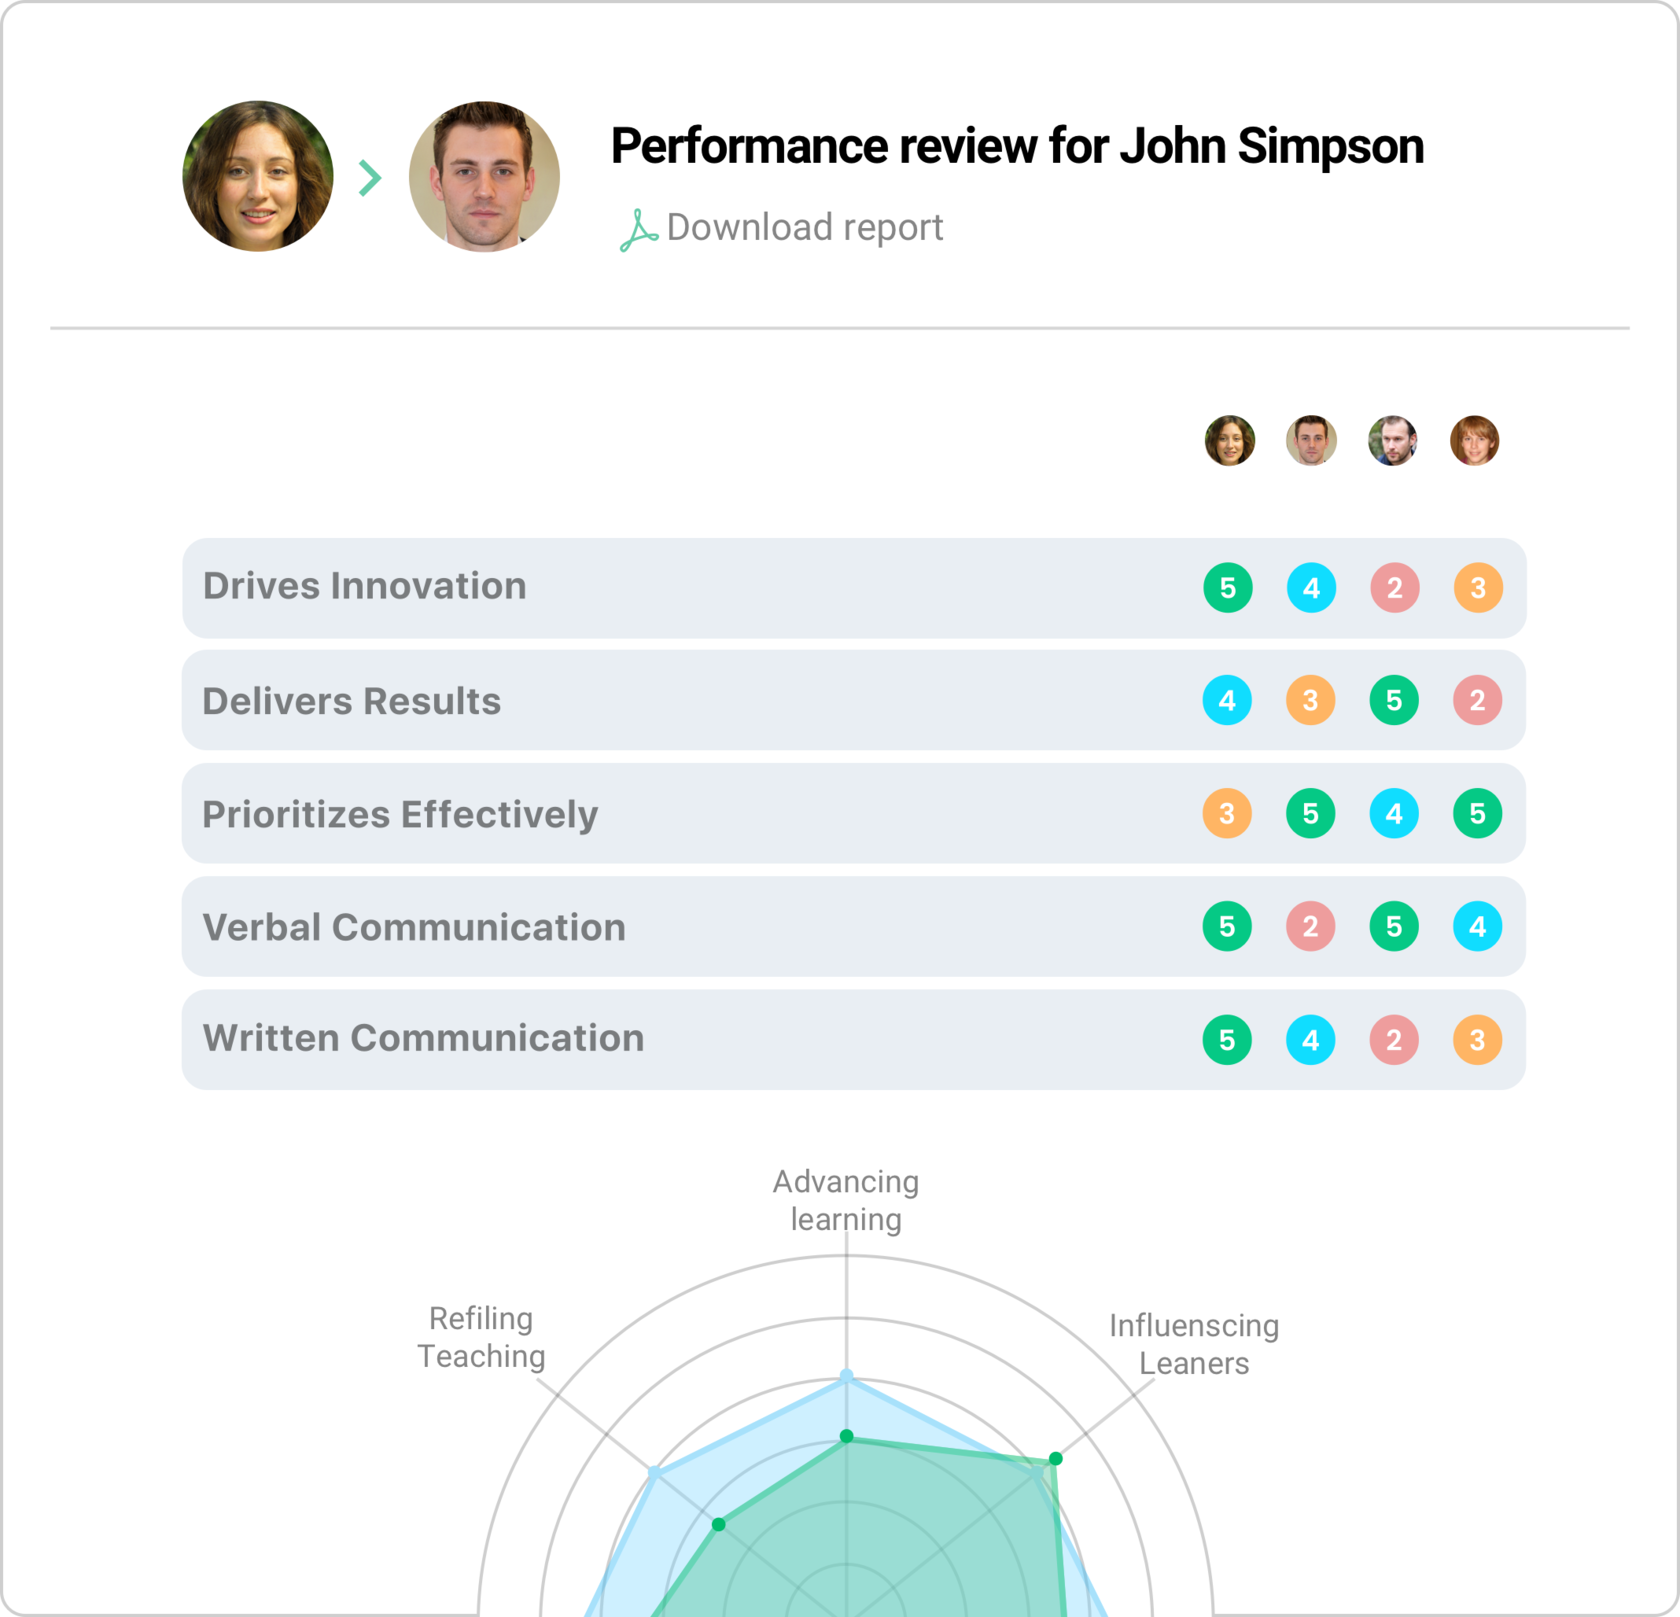The height and width of the screenshot is (1617, 1680).
Task: Click the green Influenscing Leaners radar data point
Action: pyautogui.click(x=1055, y=1459)
